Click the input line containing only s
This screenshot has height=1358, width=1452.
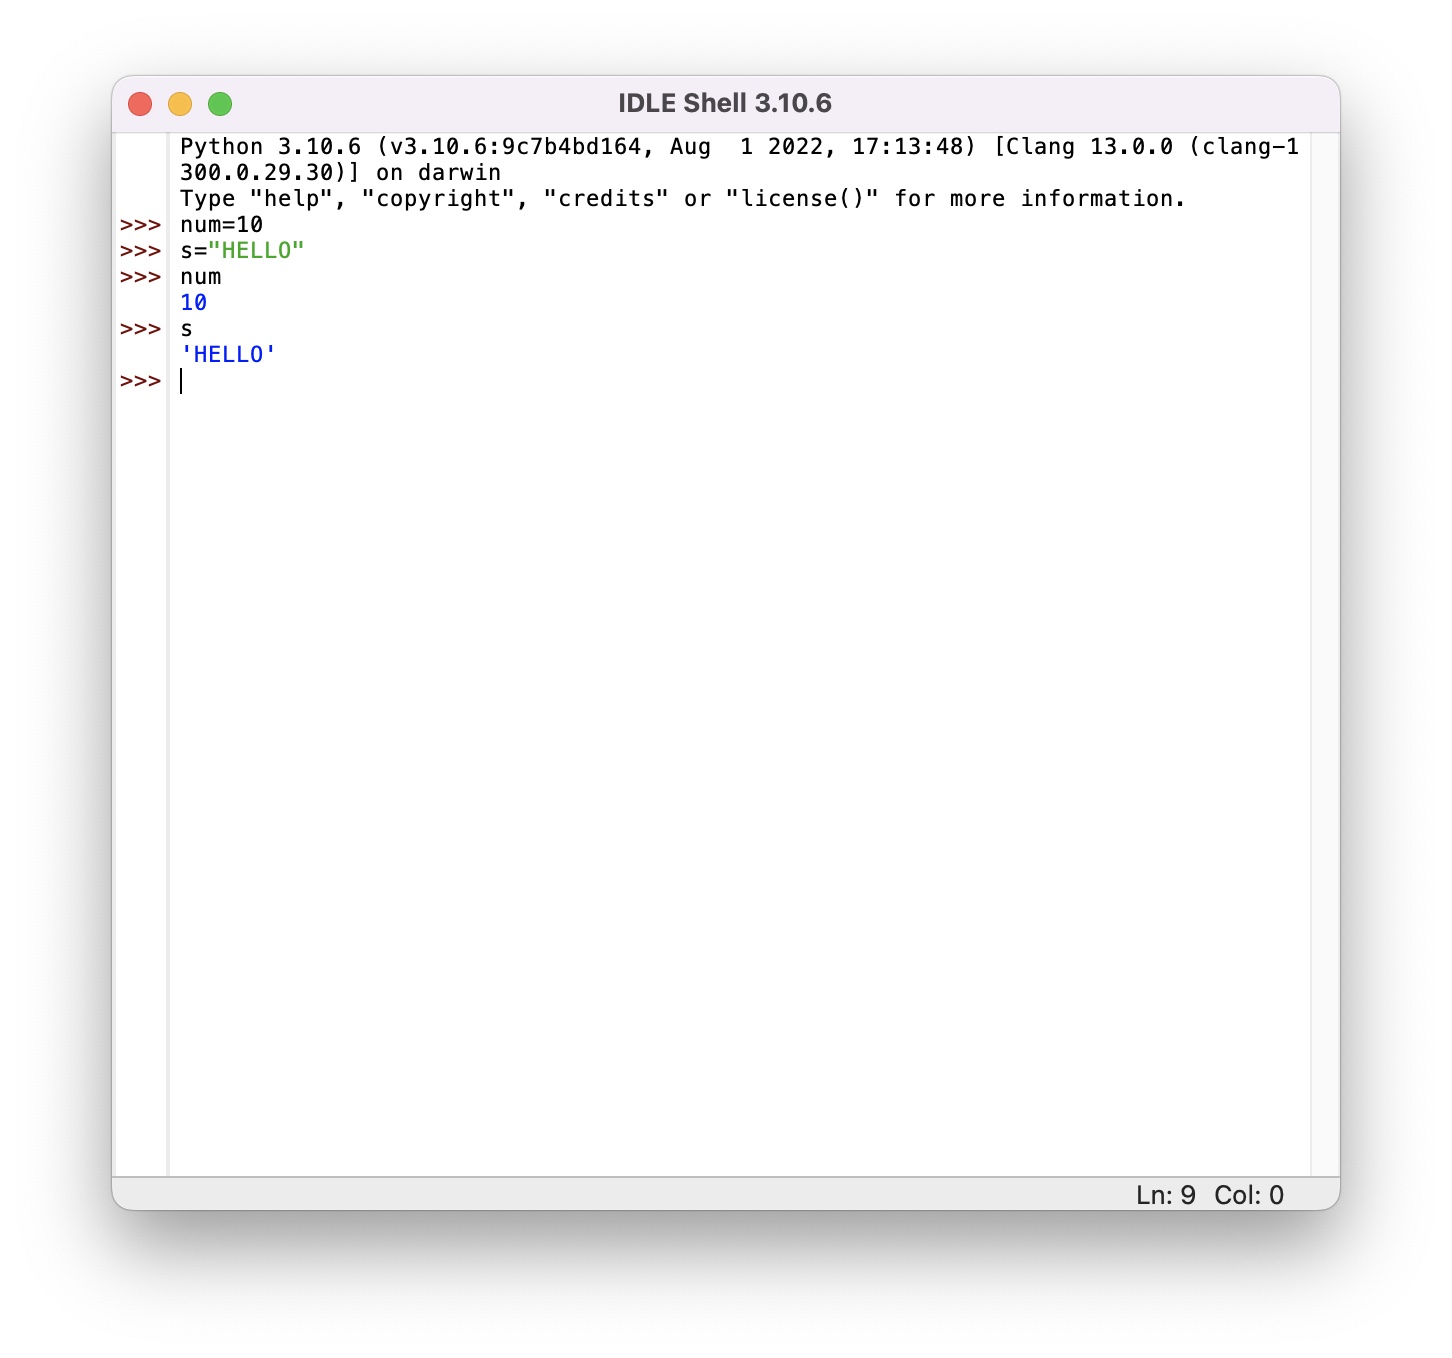click(x=187, y=329)
